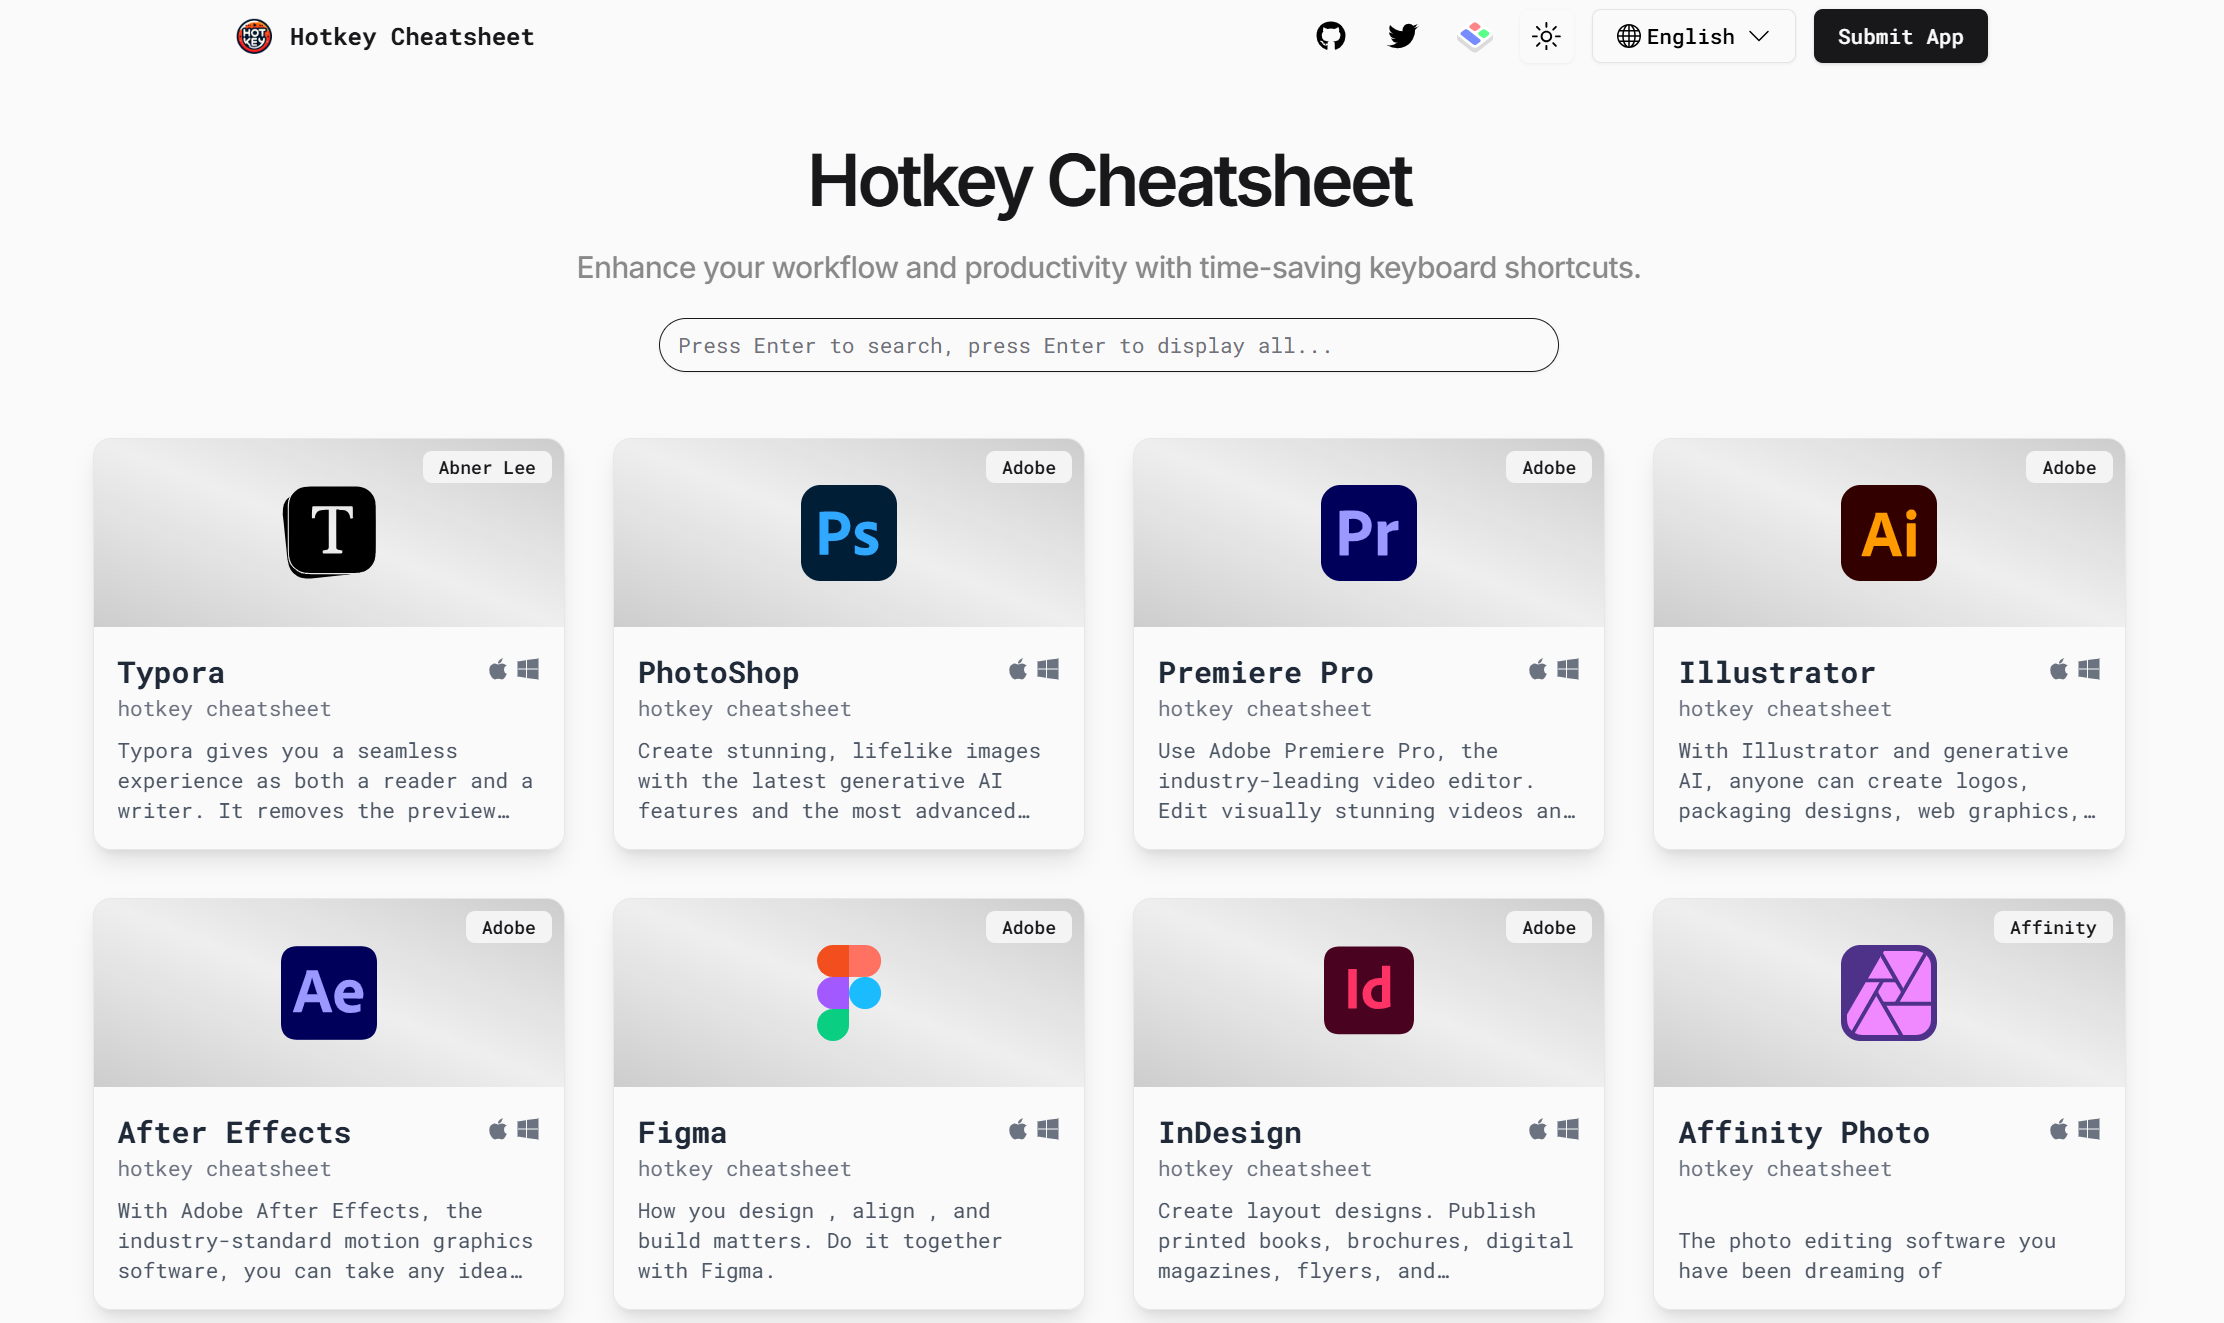Click the Windows icon on Illustrator card
Image resolution: width=2224 pixels, height=1323 pixels.
click(2089, 669)
